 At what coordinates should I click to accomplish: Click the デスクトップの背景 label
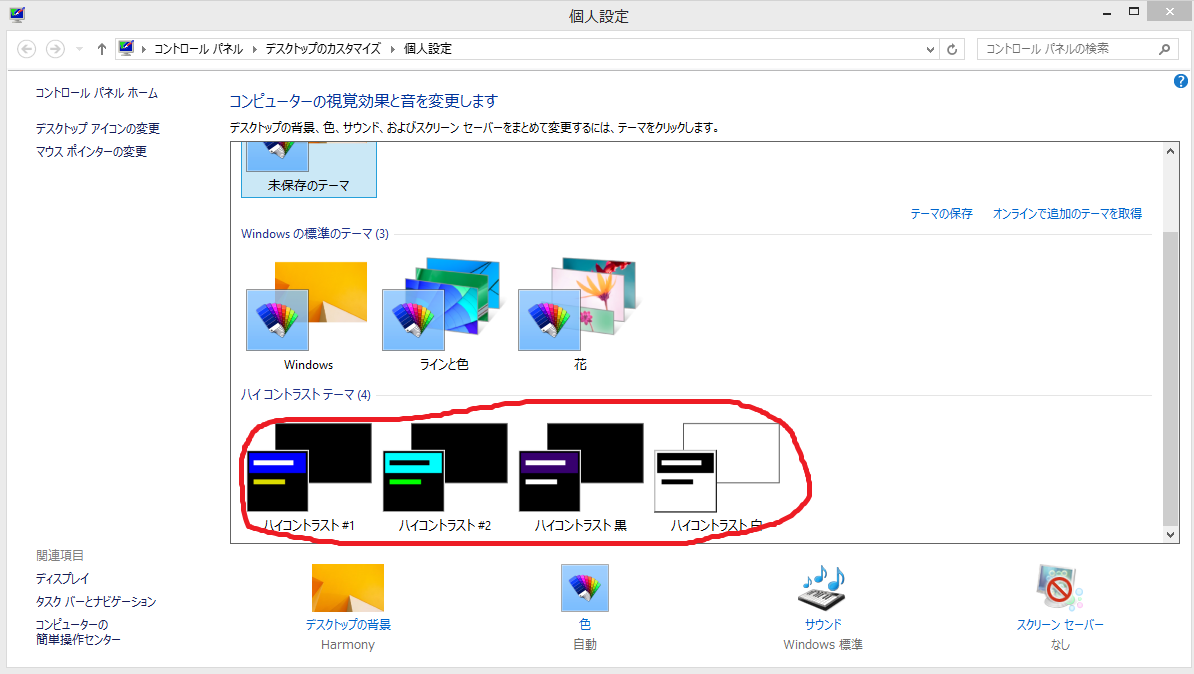tap(348, 624)
